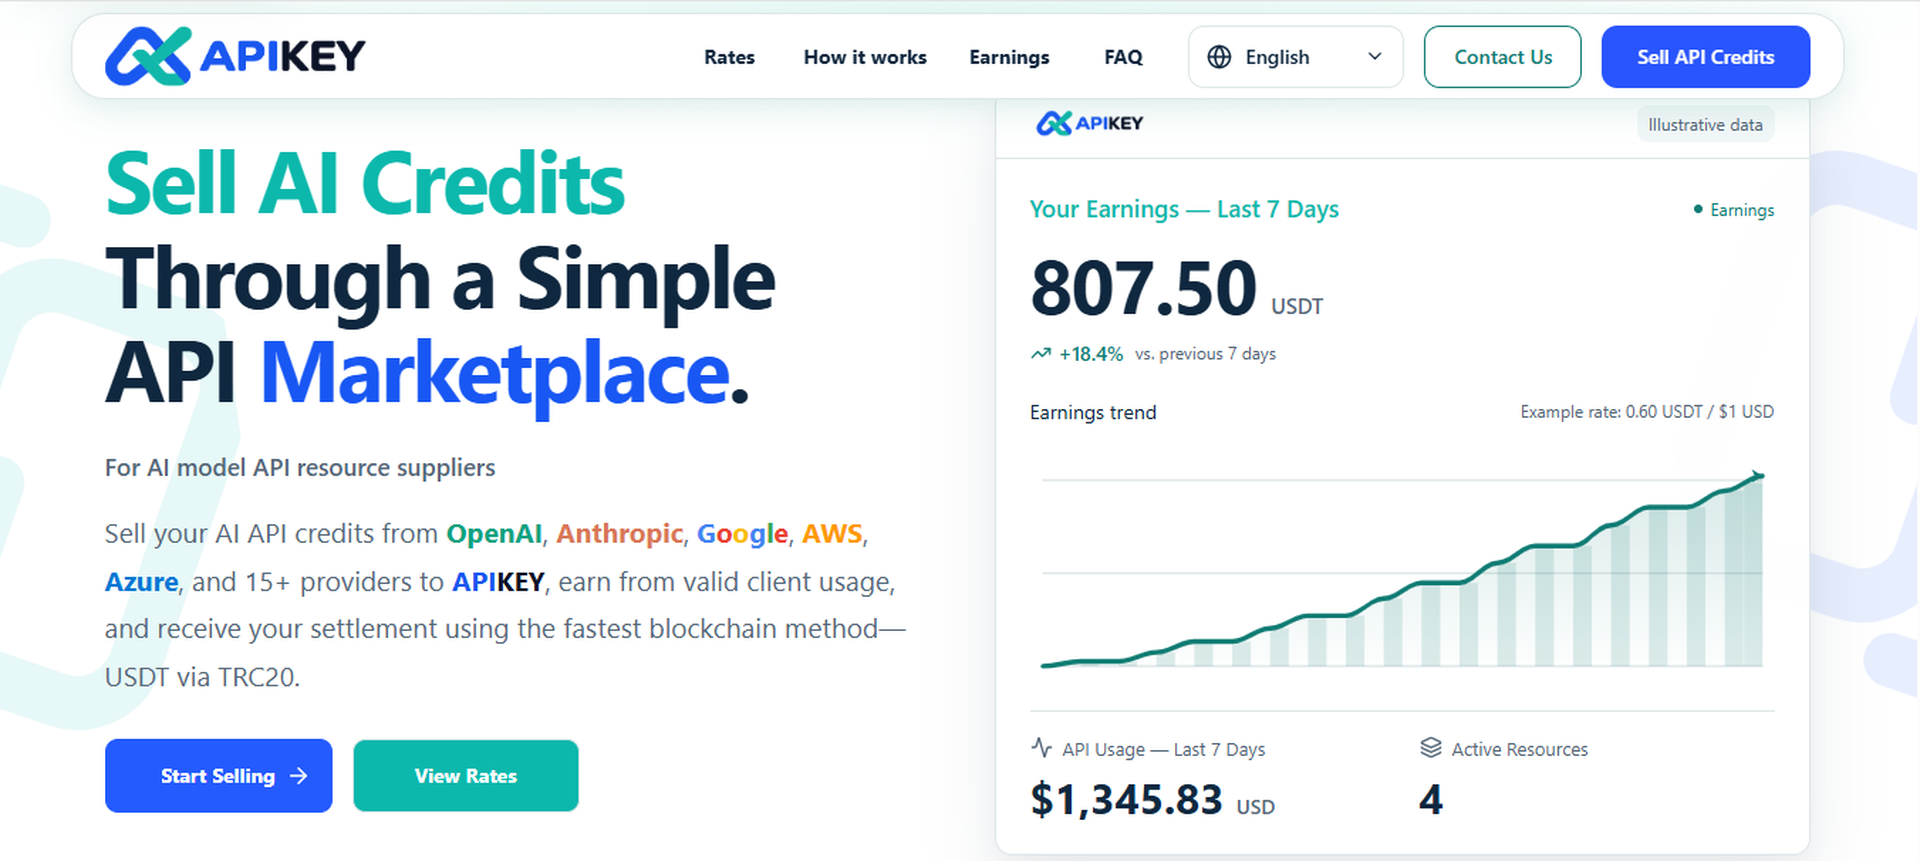Click the green Earnings legend dot

coord(1698,209)
